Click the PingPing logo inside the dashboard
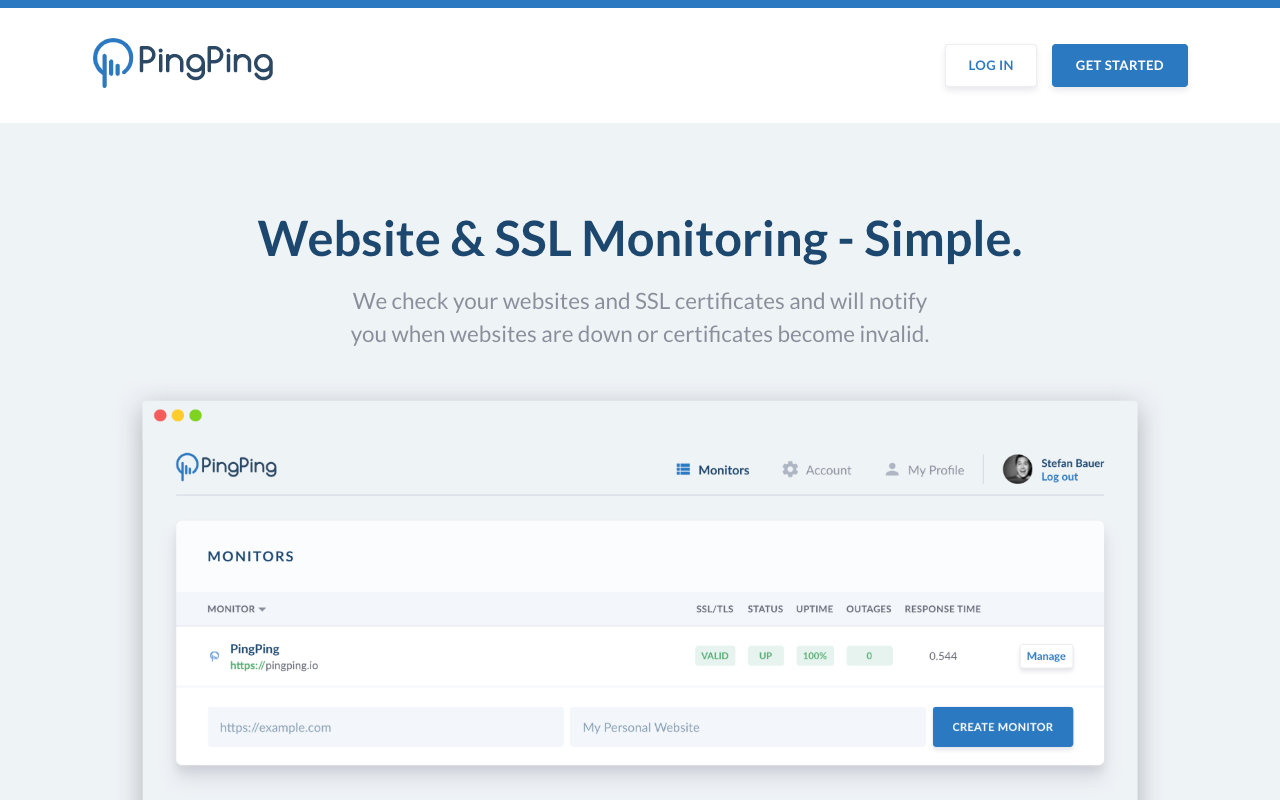Screen dimensions: 1280x800 pos(226,467)
